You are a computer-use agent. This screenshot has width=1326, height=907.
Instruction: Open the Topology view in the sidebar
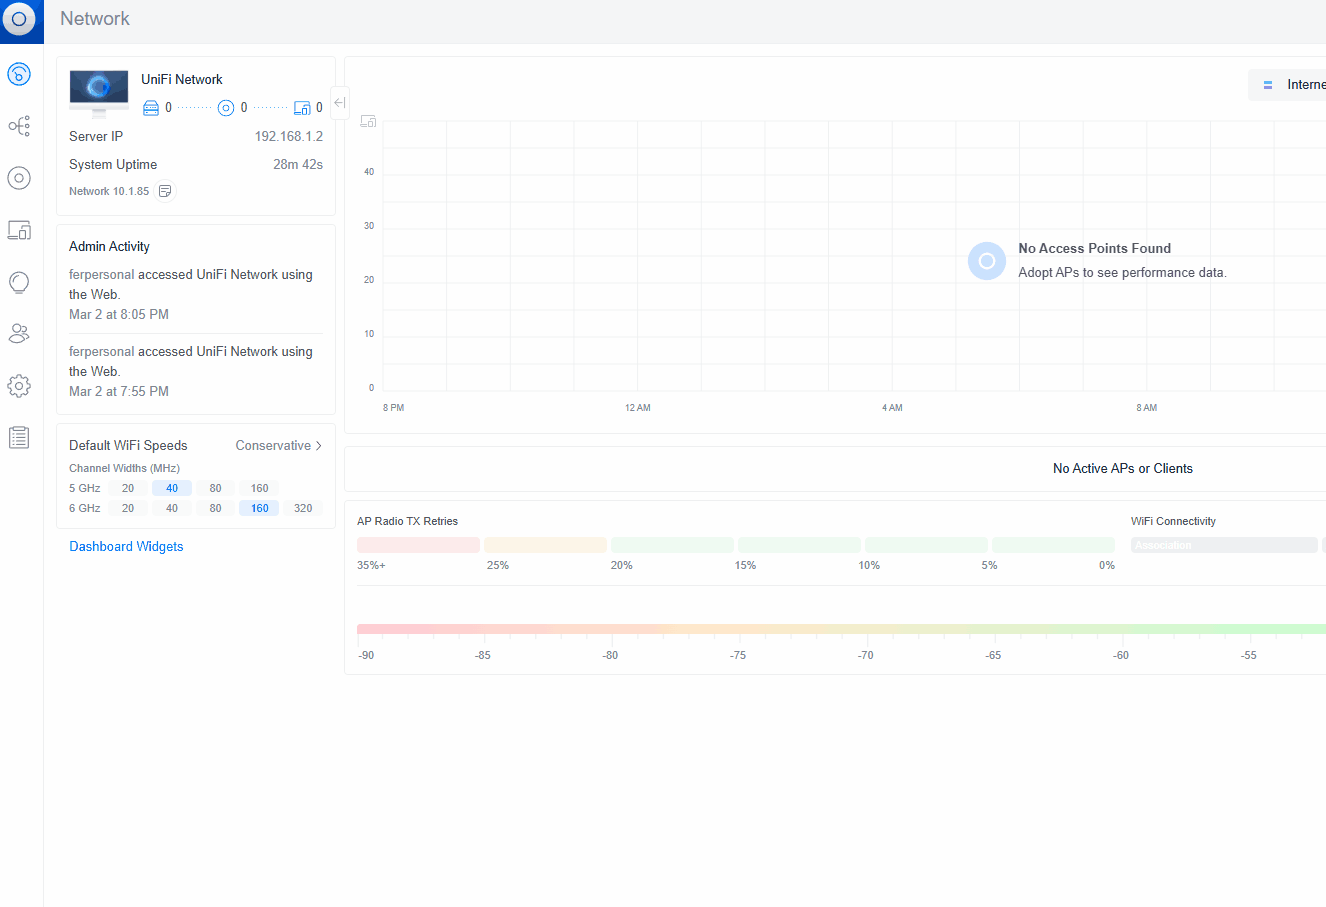tap(19, 126)
